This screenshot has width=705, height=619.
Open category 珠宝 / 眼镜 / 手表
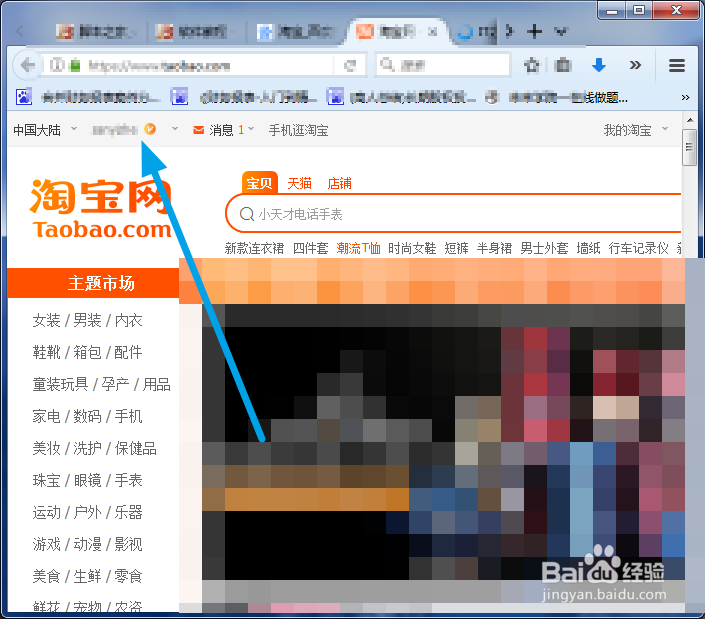pos(87,481)
